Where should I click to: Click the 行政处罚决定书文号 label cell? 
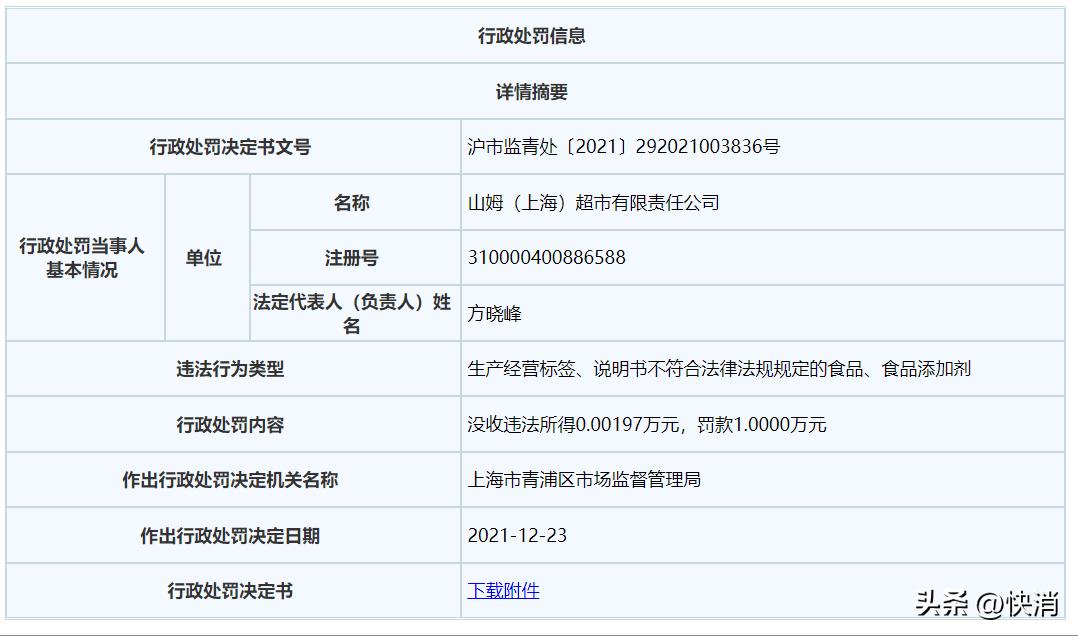232,145
